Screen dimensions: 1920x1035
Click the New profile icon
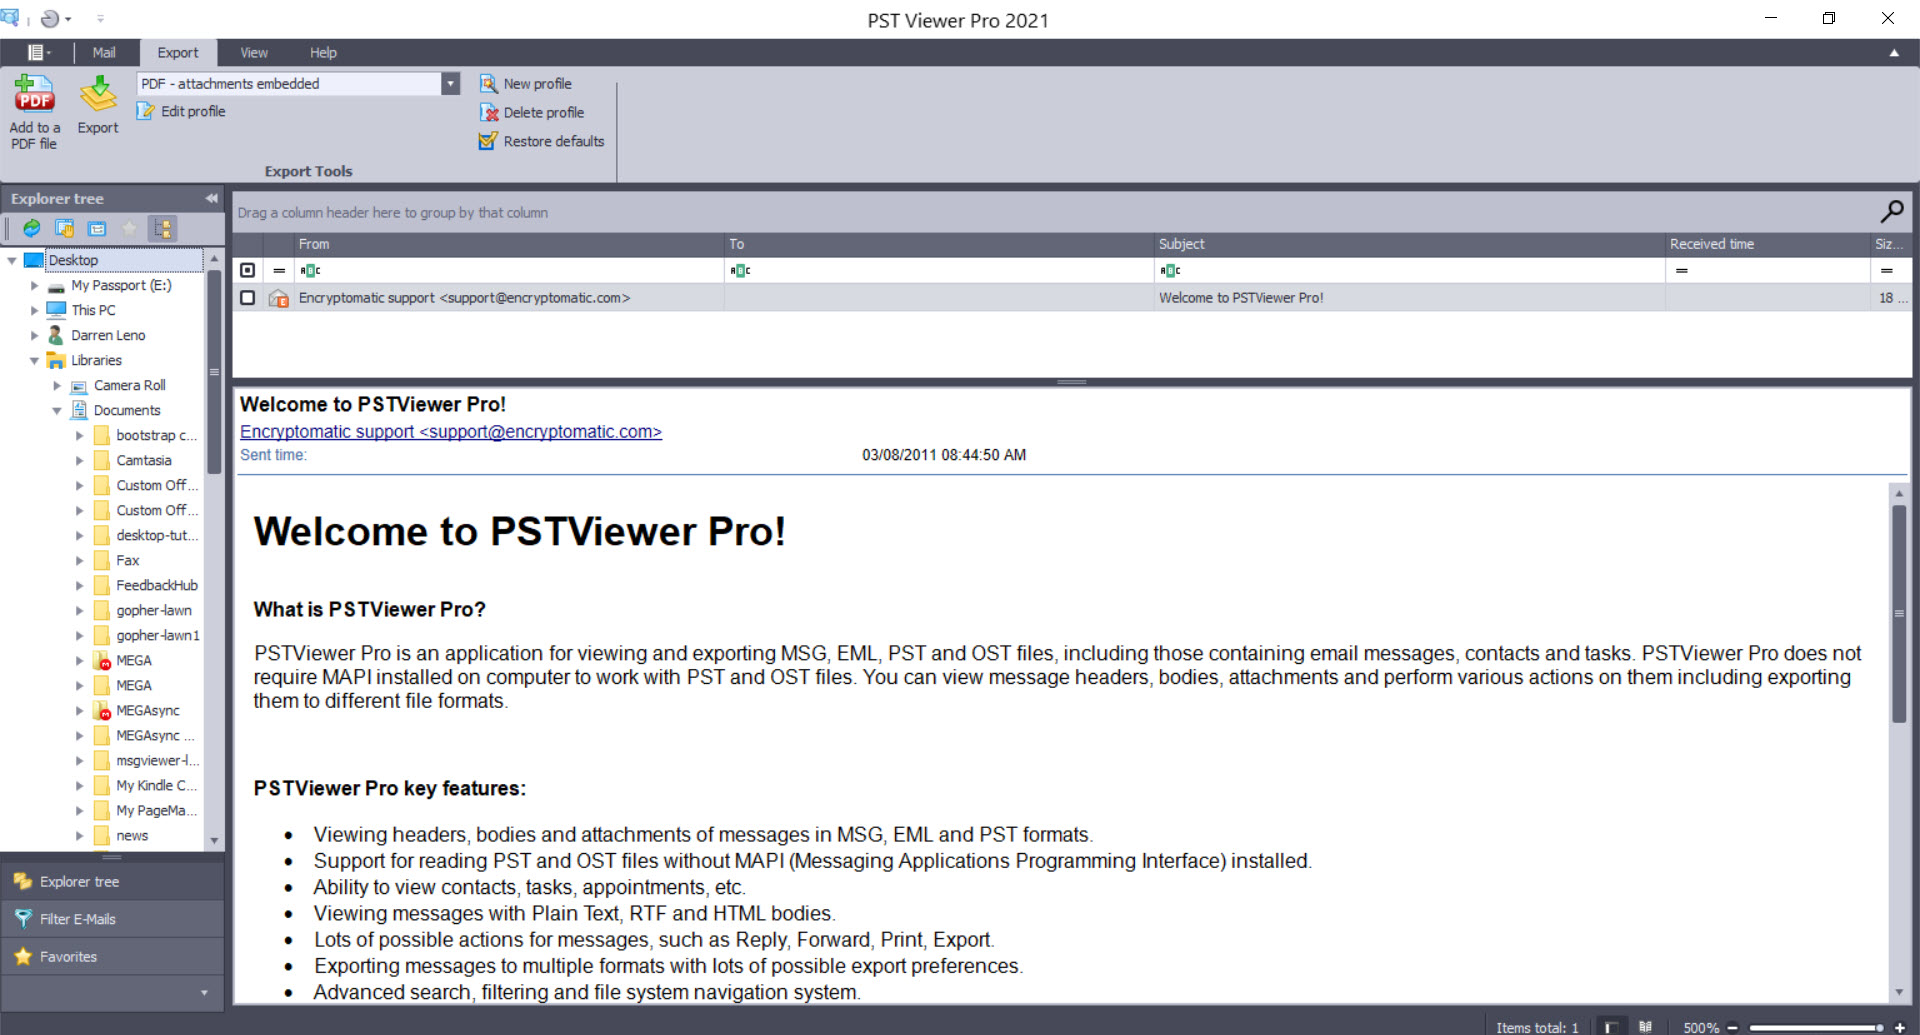pyautogui.click(x=488, y=84)
